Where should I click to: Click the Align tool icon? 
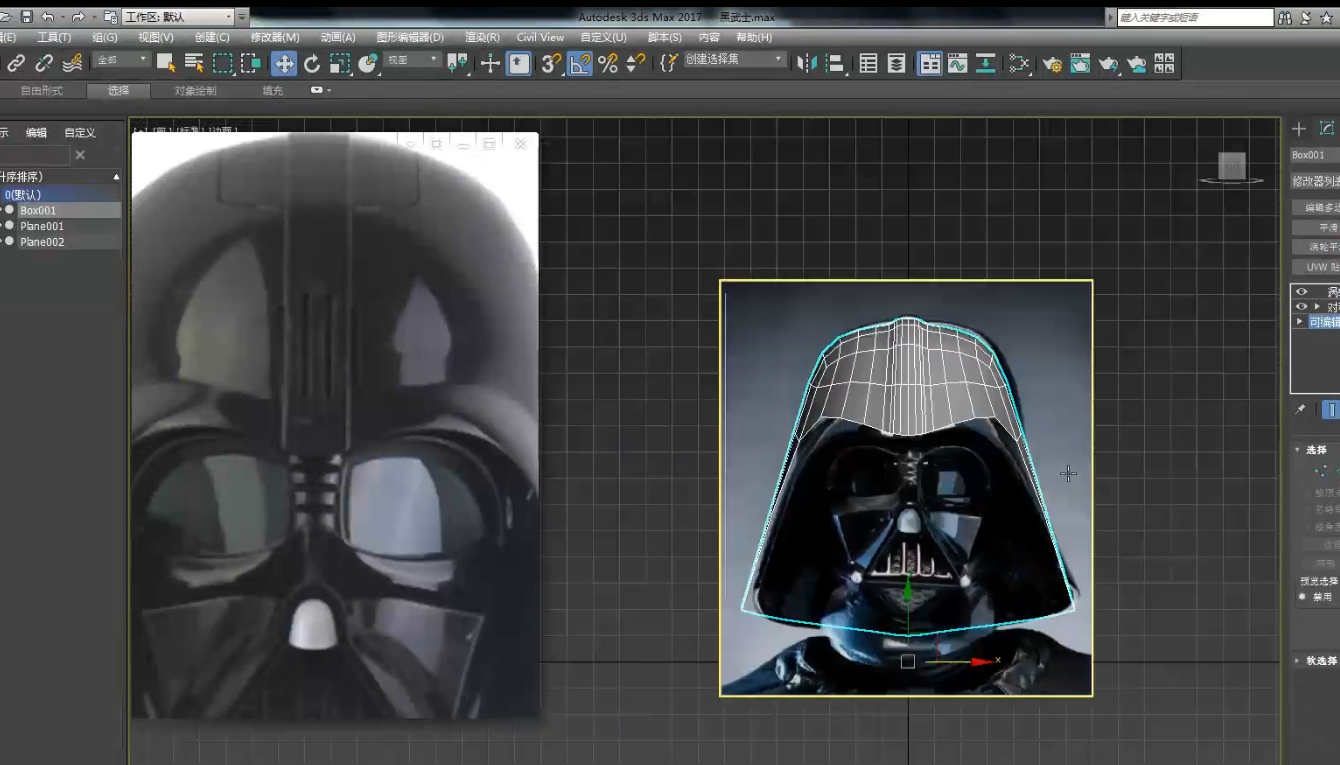pos(835,63)
